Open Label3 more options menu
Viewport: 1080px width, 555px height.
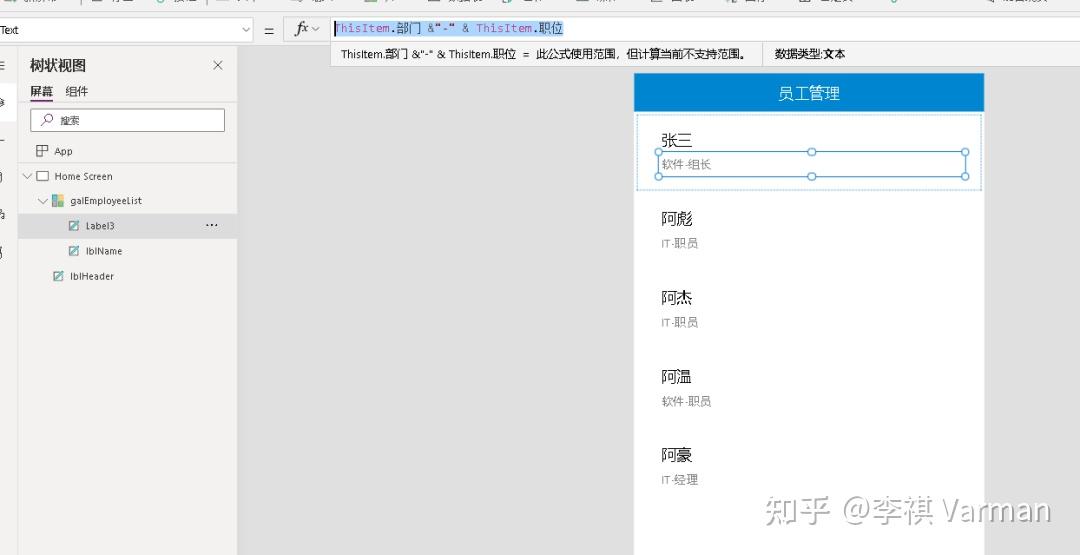(x=211, y=226)
